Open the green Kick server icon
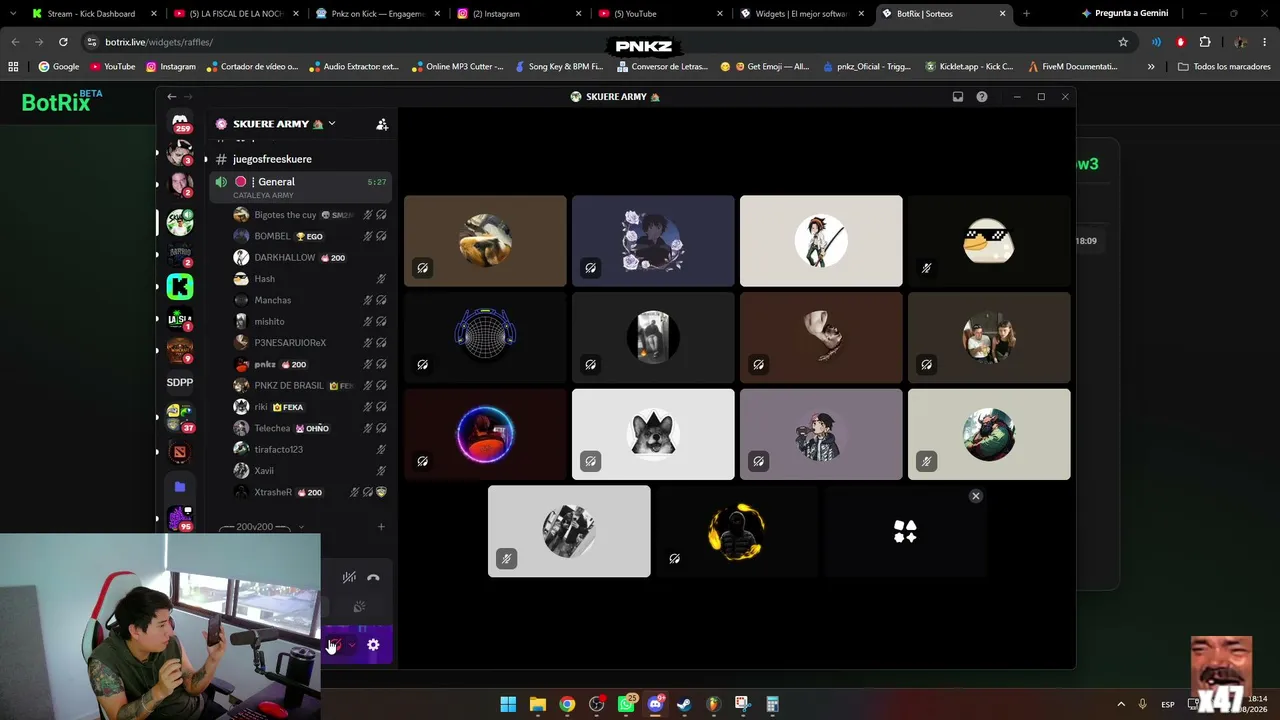 [180, 287]
